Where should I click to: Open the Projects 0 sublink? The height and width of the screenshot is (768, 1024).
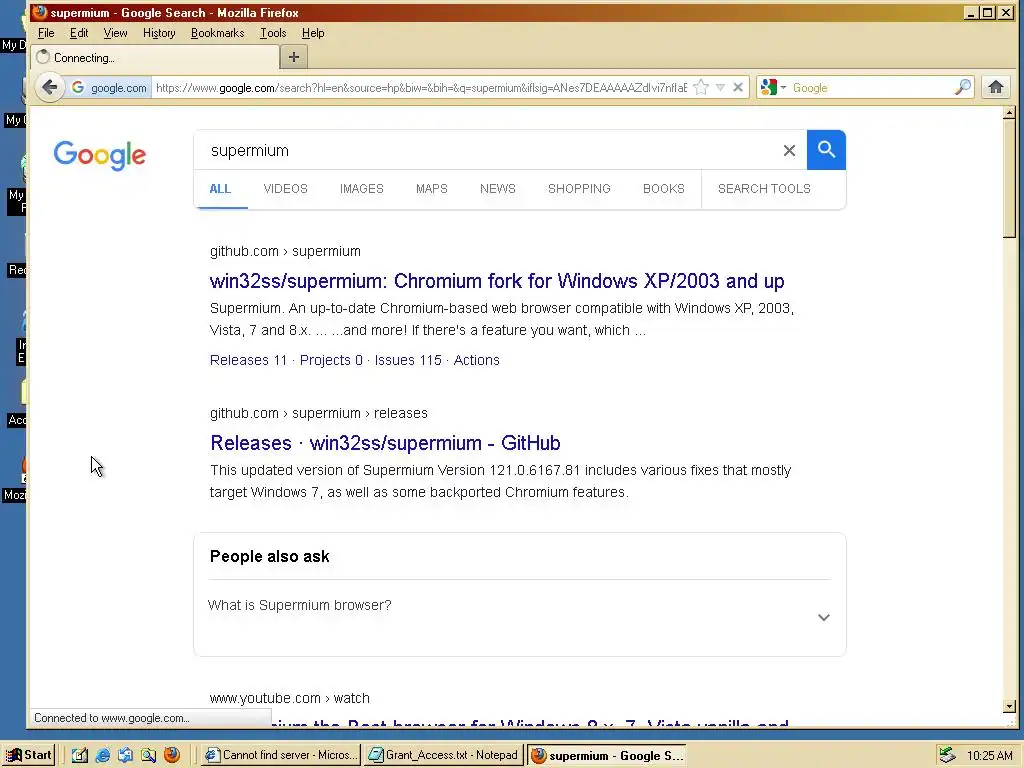[331, 360]
